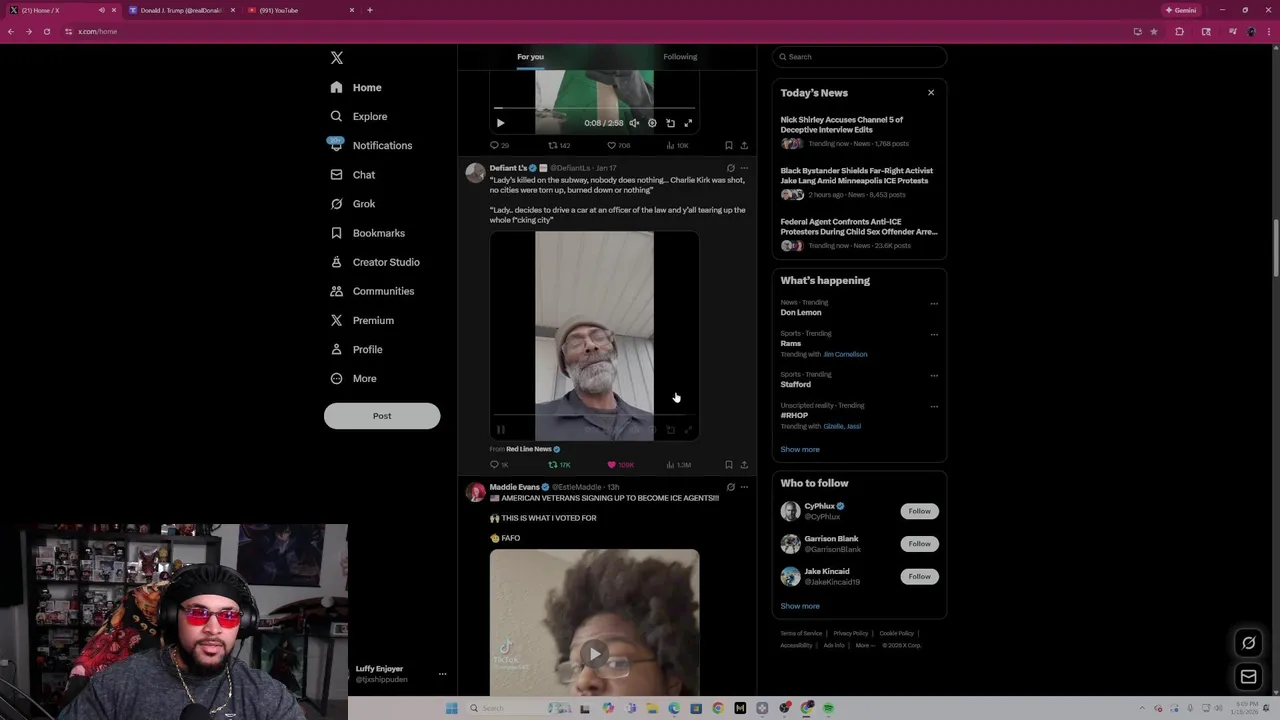The height and width of the screenshot is (720, 1280).
Task: Undo repost on the 17K reposts post
Action: 559,465
